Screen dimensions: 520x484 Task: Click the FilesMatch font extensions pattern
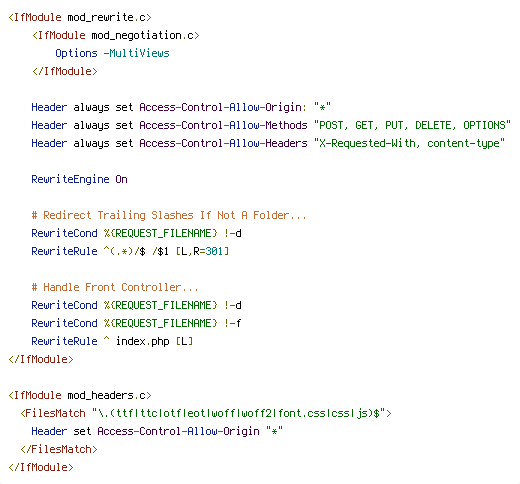[x=238, y=413]
